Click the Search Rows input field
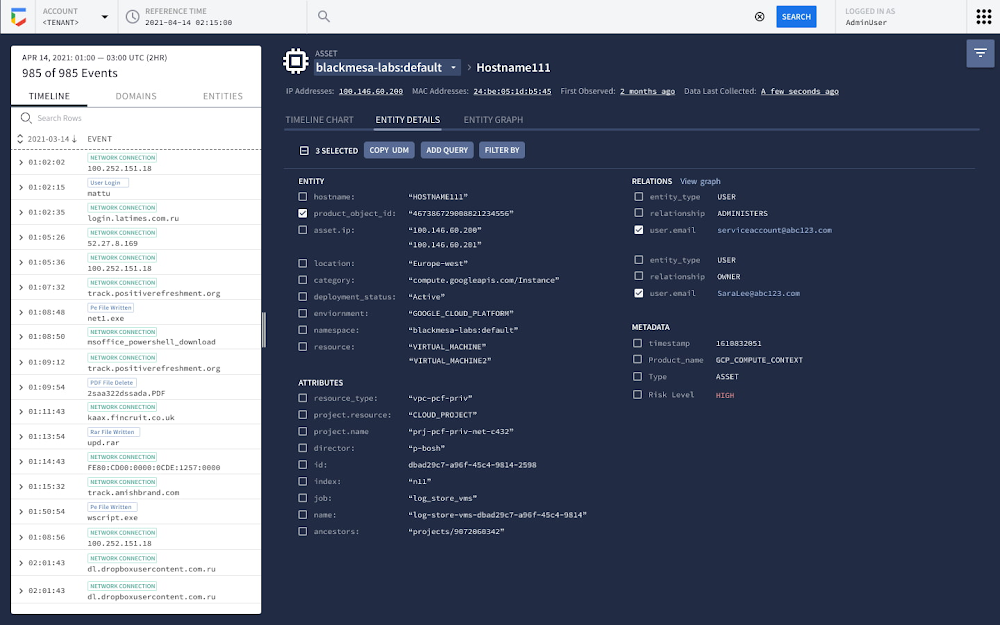Viewport: 1000px width, 625px height. (140, 118)
